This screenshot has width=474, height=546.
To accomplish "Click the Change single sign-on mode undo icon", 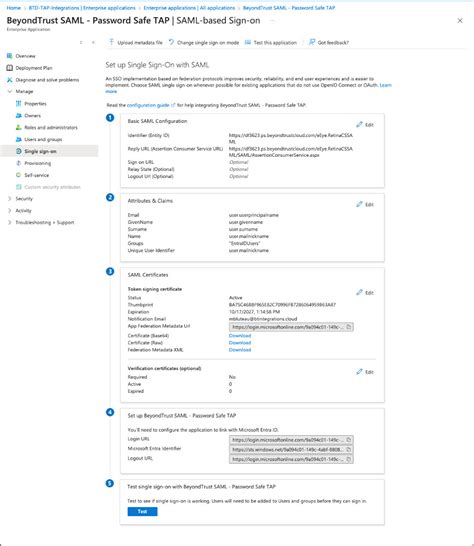I will [171, 42].
